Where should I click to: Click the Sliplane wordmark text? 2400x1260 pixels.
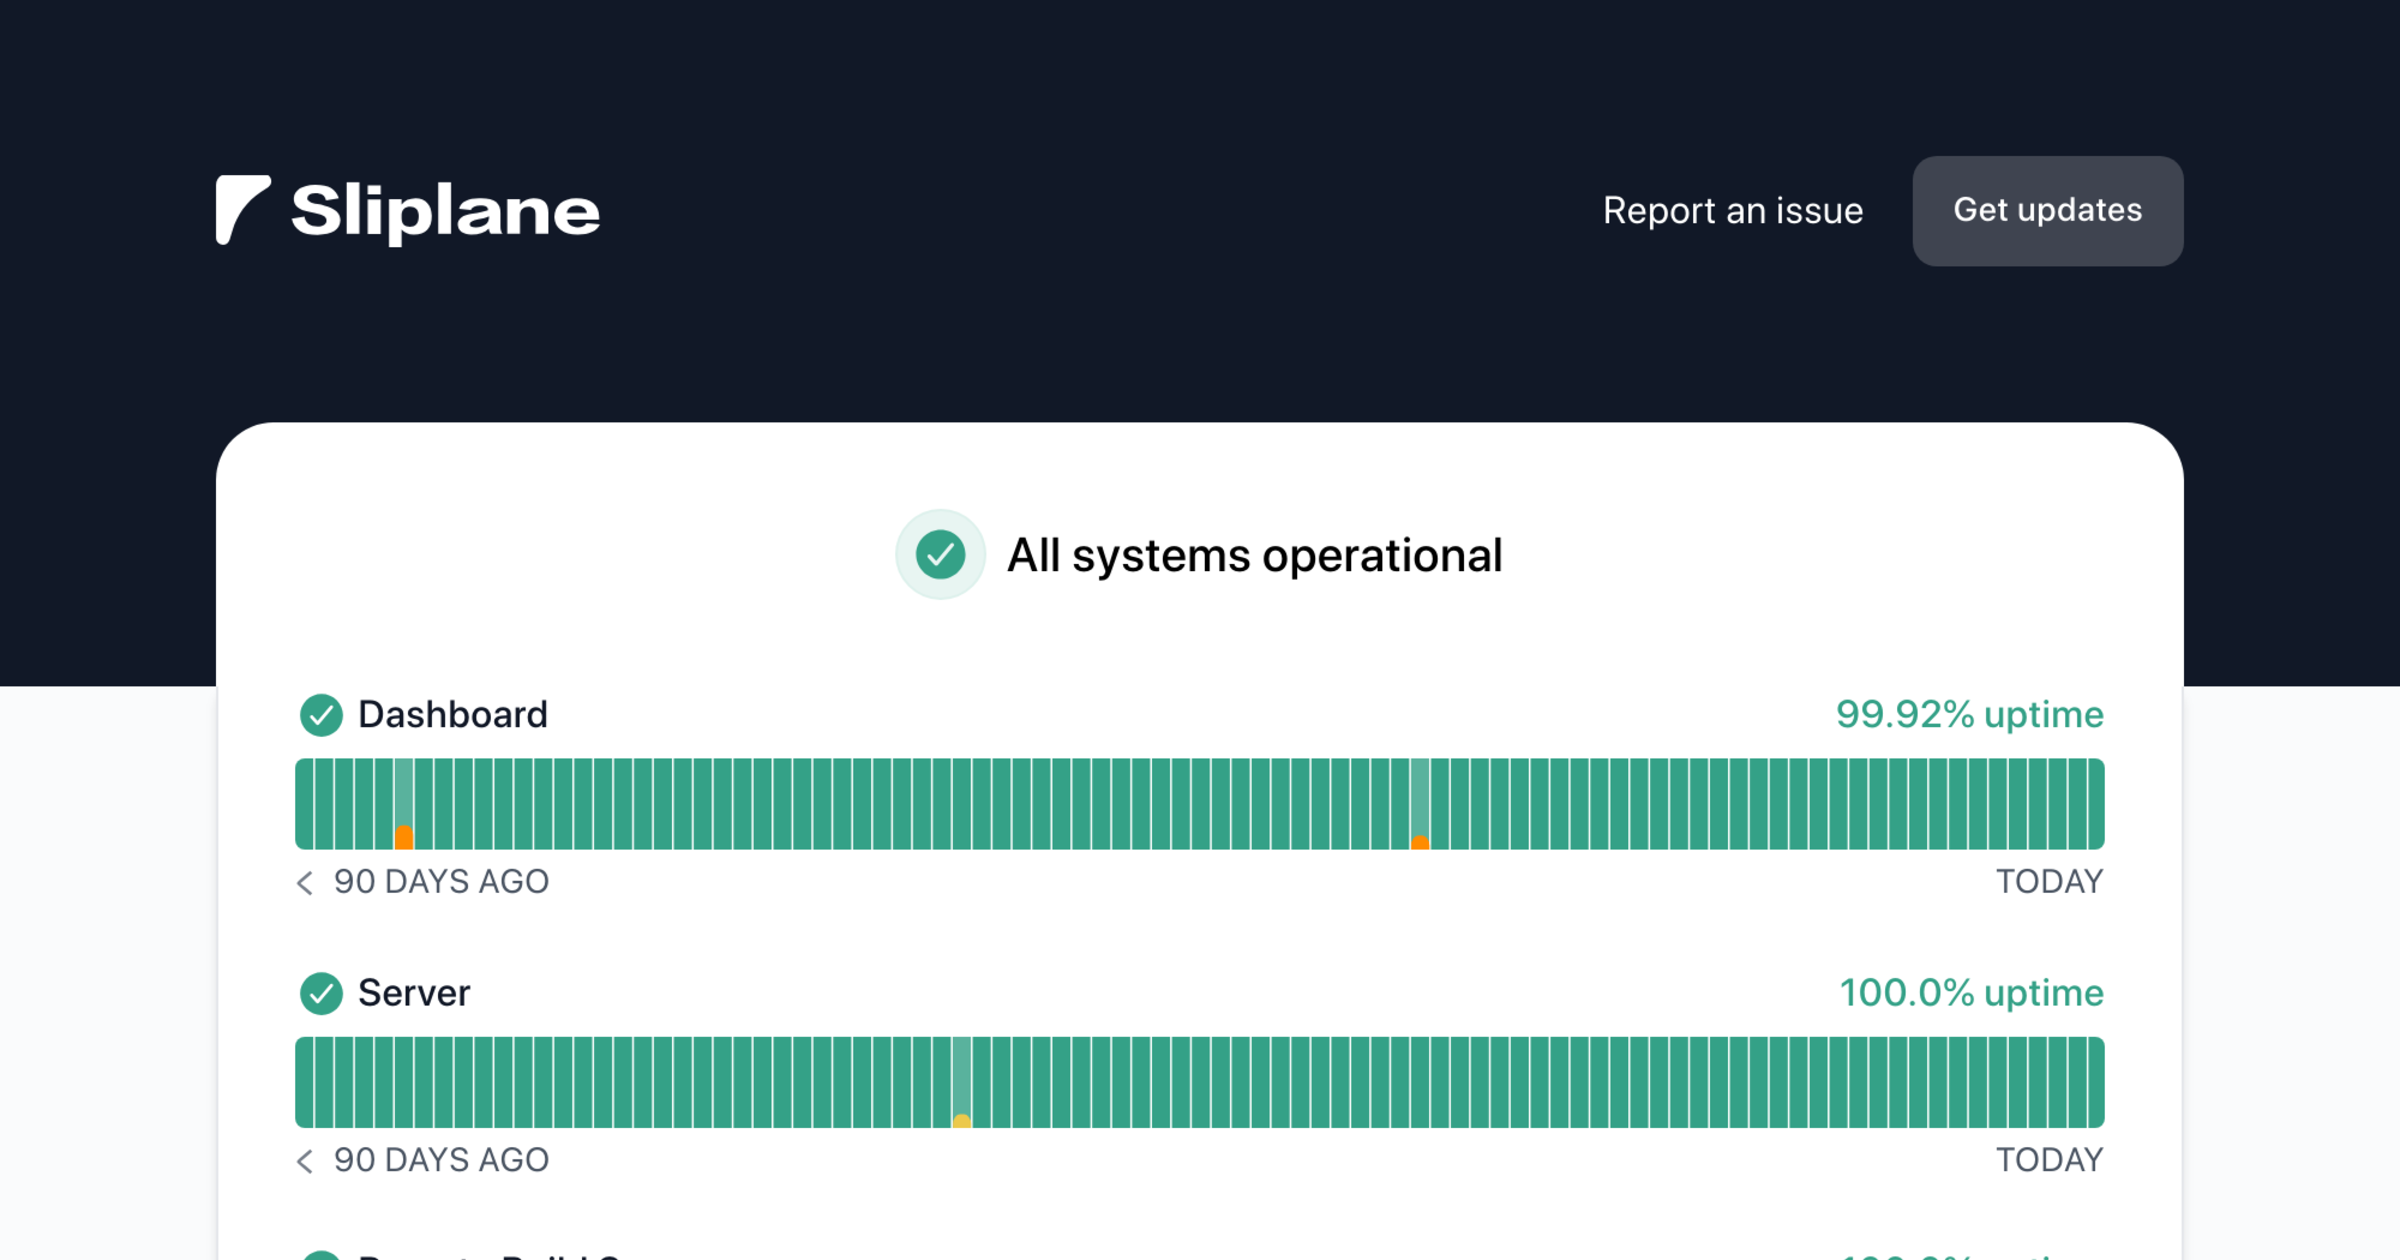tap(445, 211)
